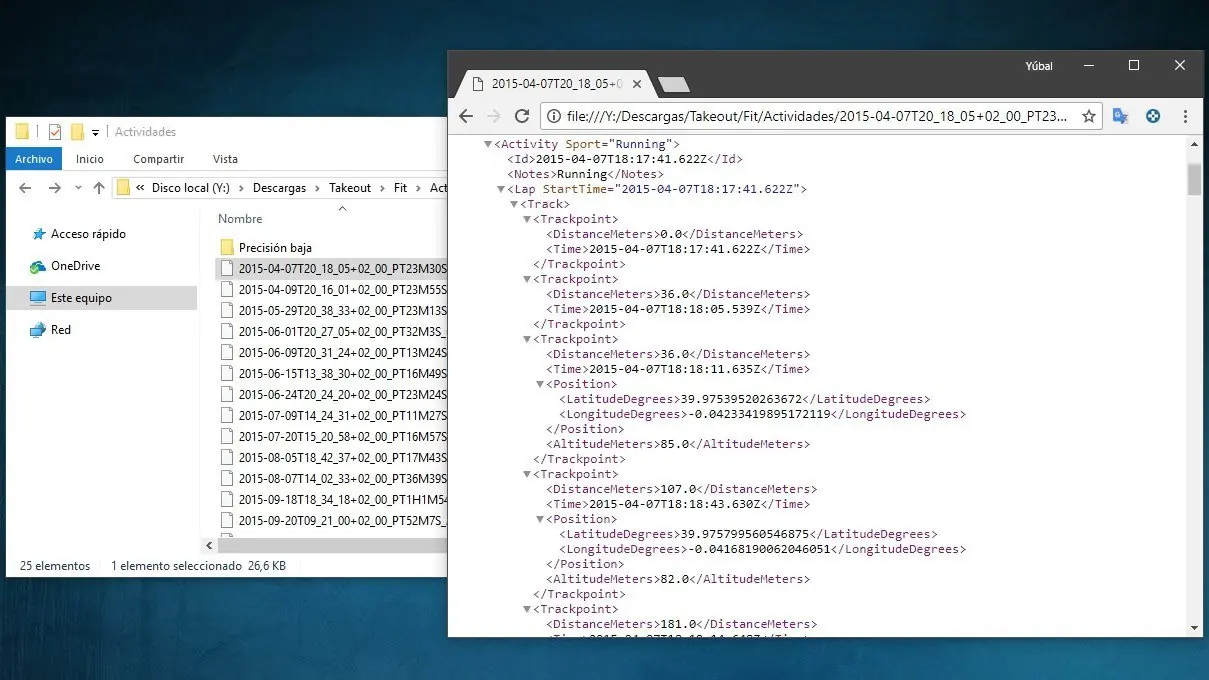Collapse the Position node with latitude 39.97539520263672
Viewport: 1209px width, 680px height.
point(540,384)
